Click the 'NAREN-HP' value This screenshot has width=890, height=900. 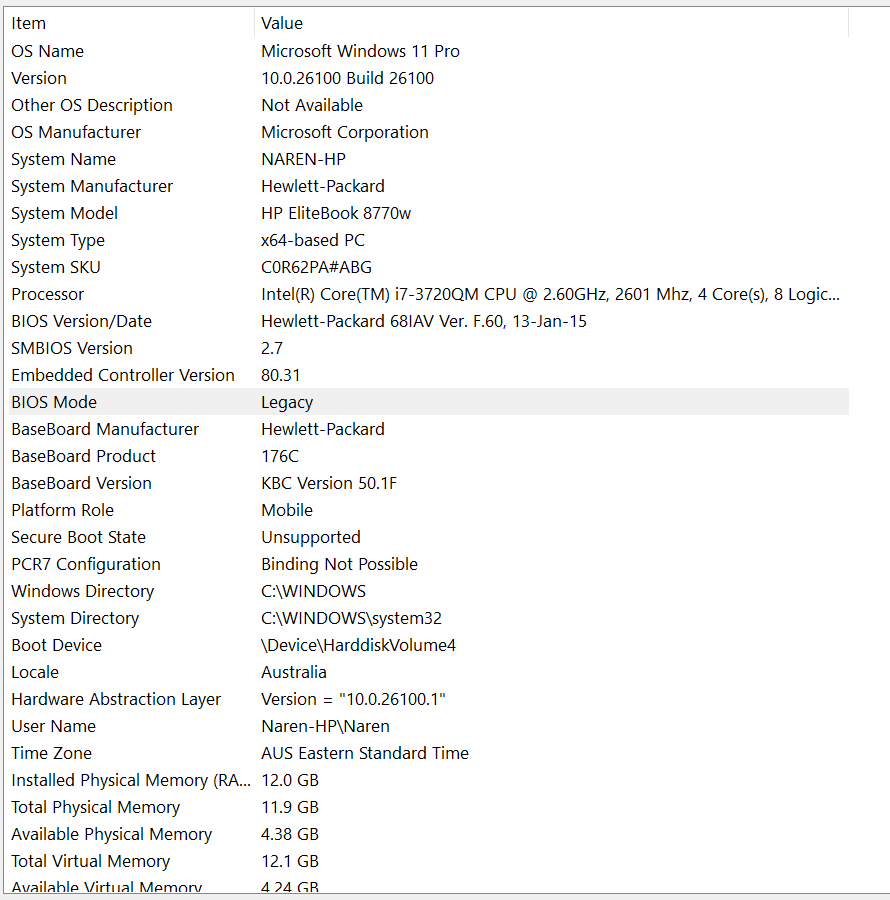(304, 159)
